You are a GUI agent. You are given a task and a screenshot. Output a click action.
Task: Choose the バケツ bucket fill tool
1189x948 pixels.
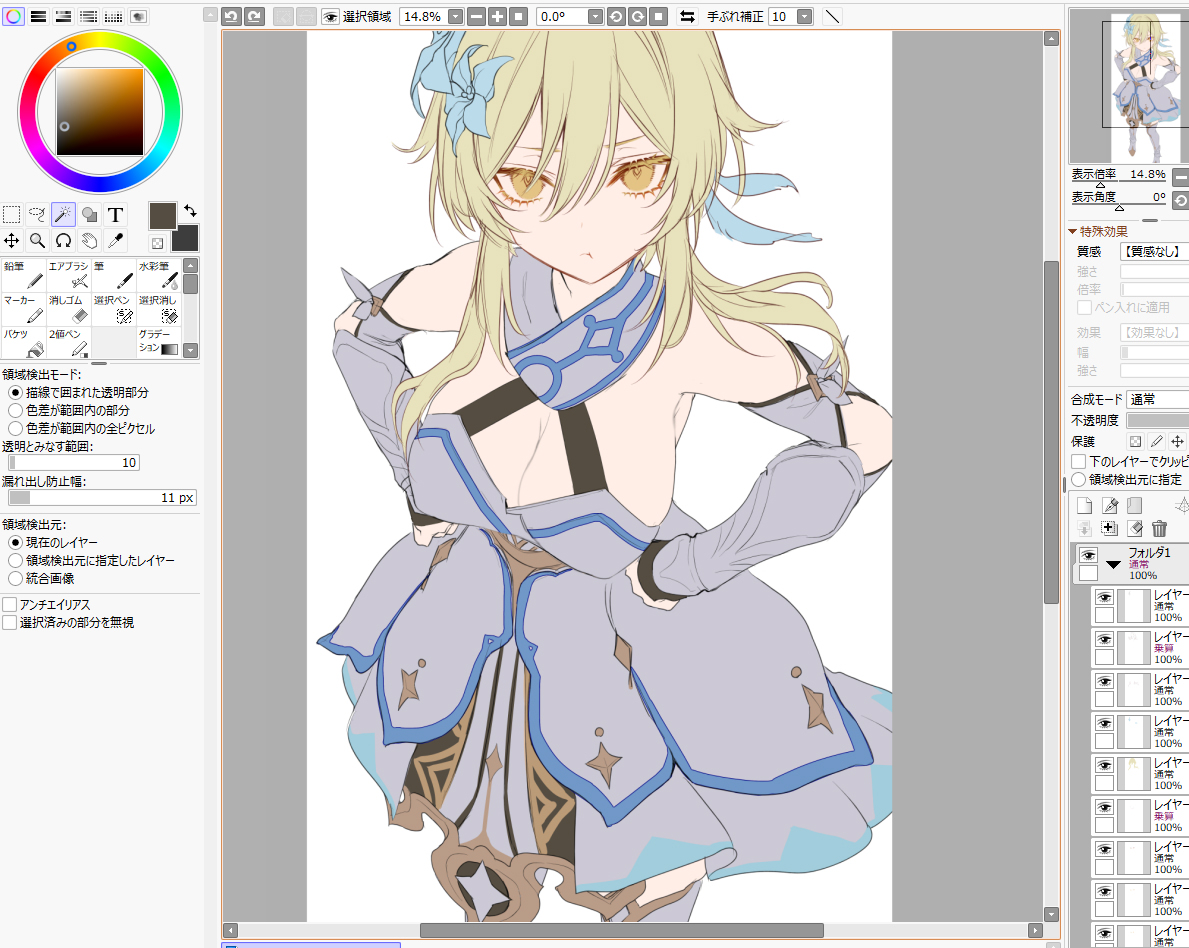24,342
